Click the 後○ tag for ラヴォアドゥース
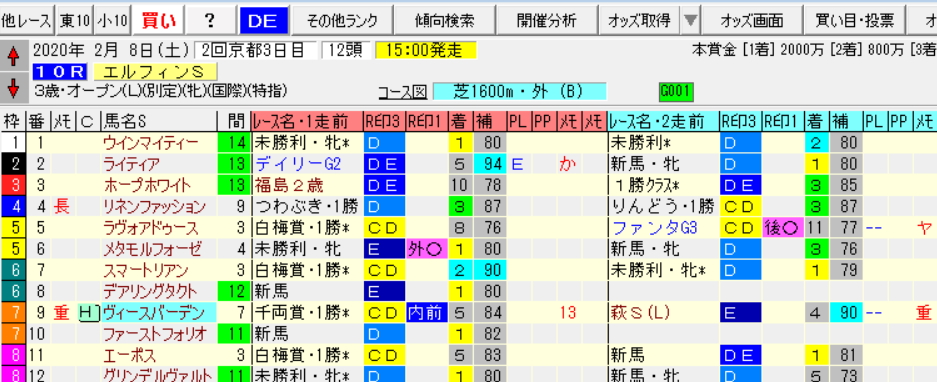Viewport: 937px width, 382px height. tap(783, 227)
